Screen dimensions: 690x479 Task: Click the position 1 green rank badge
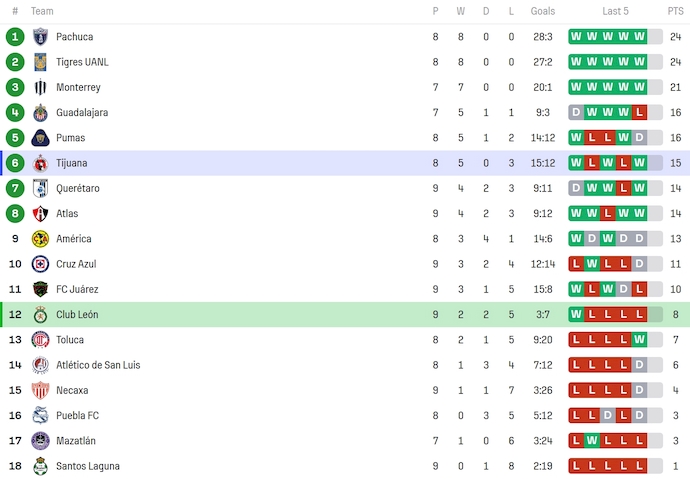[15, 37]
